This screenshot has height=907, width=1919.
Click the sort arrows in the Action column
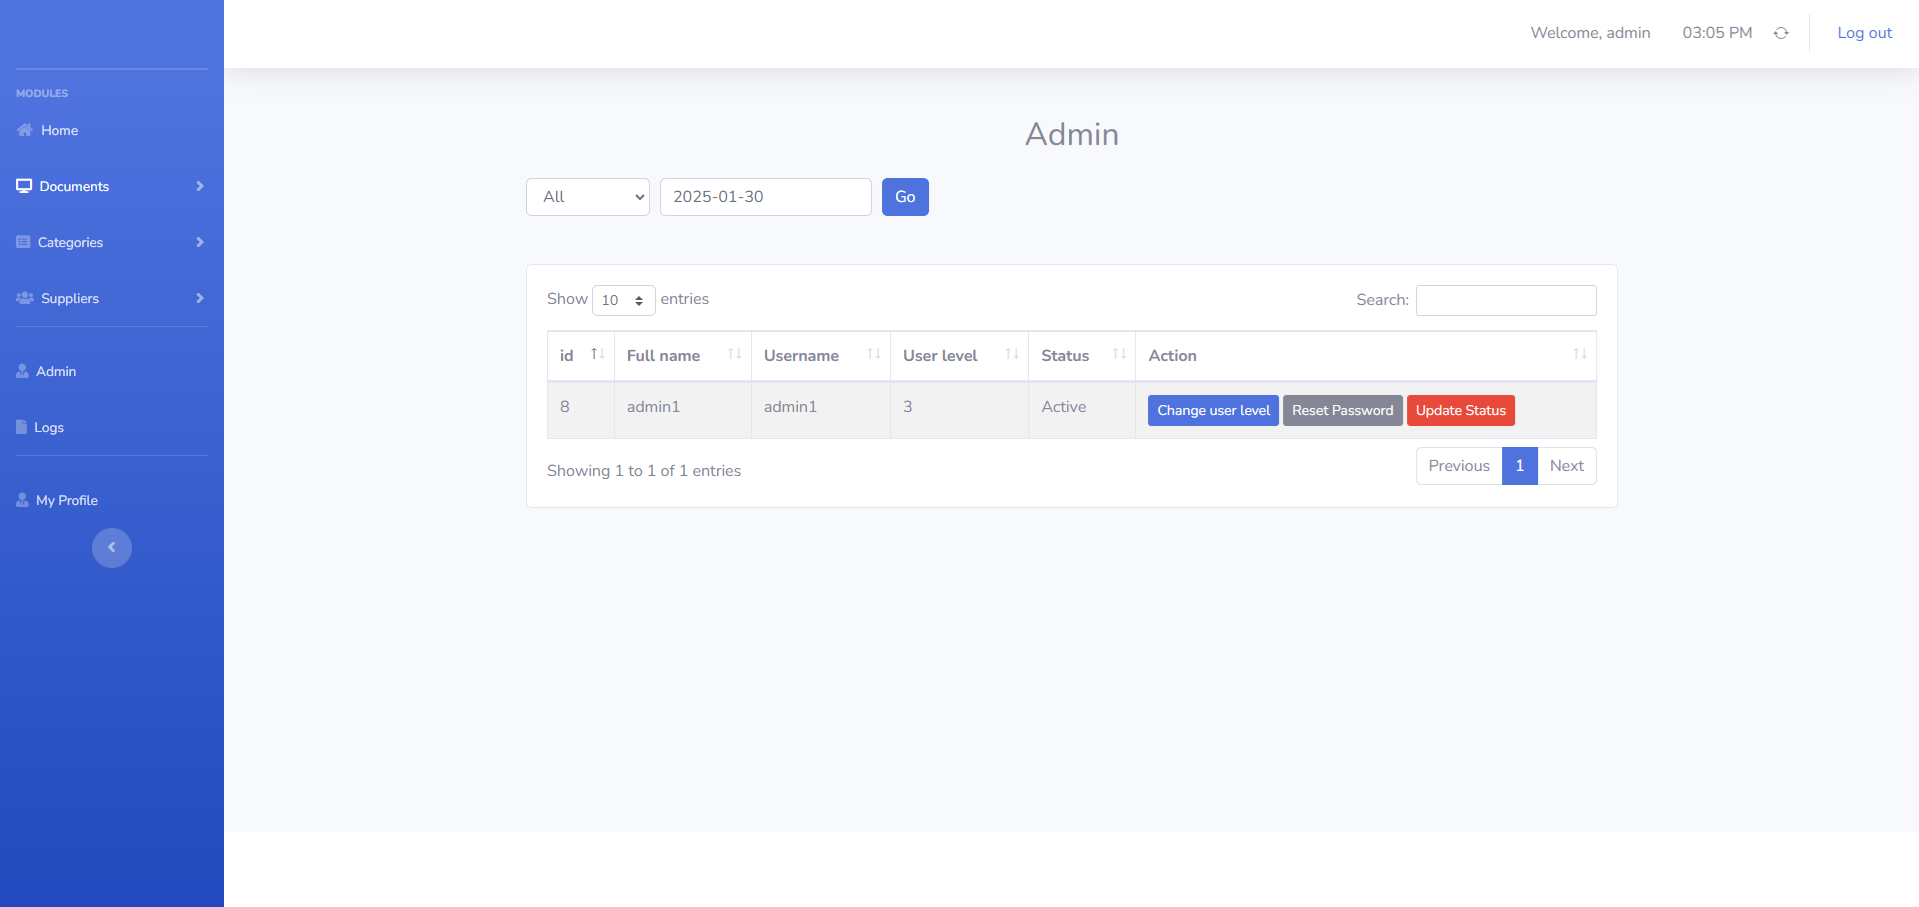pos(1579,355)
